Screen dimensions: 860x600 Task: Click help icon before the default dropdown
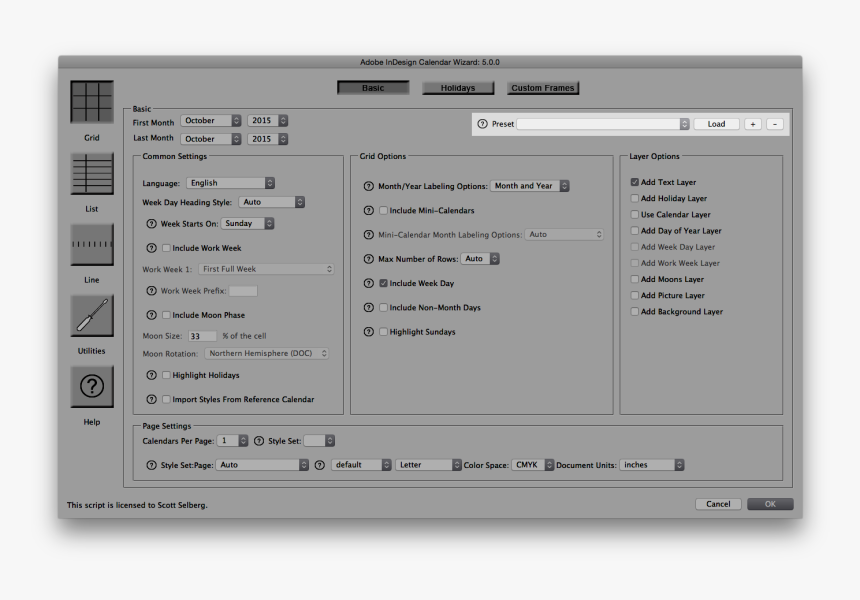pos(320,465)
